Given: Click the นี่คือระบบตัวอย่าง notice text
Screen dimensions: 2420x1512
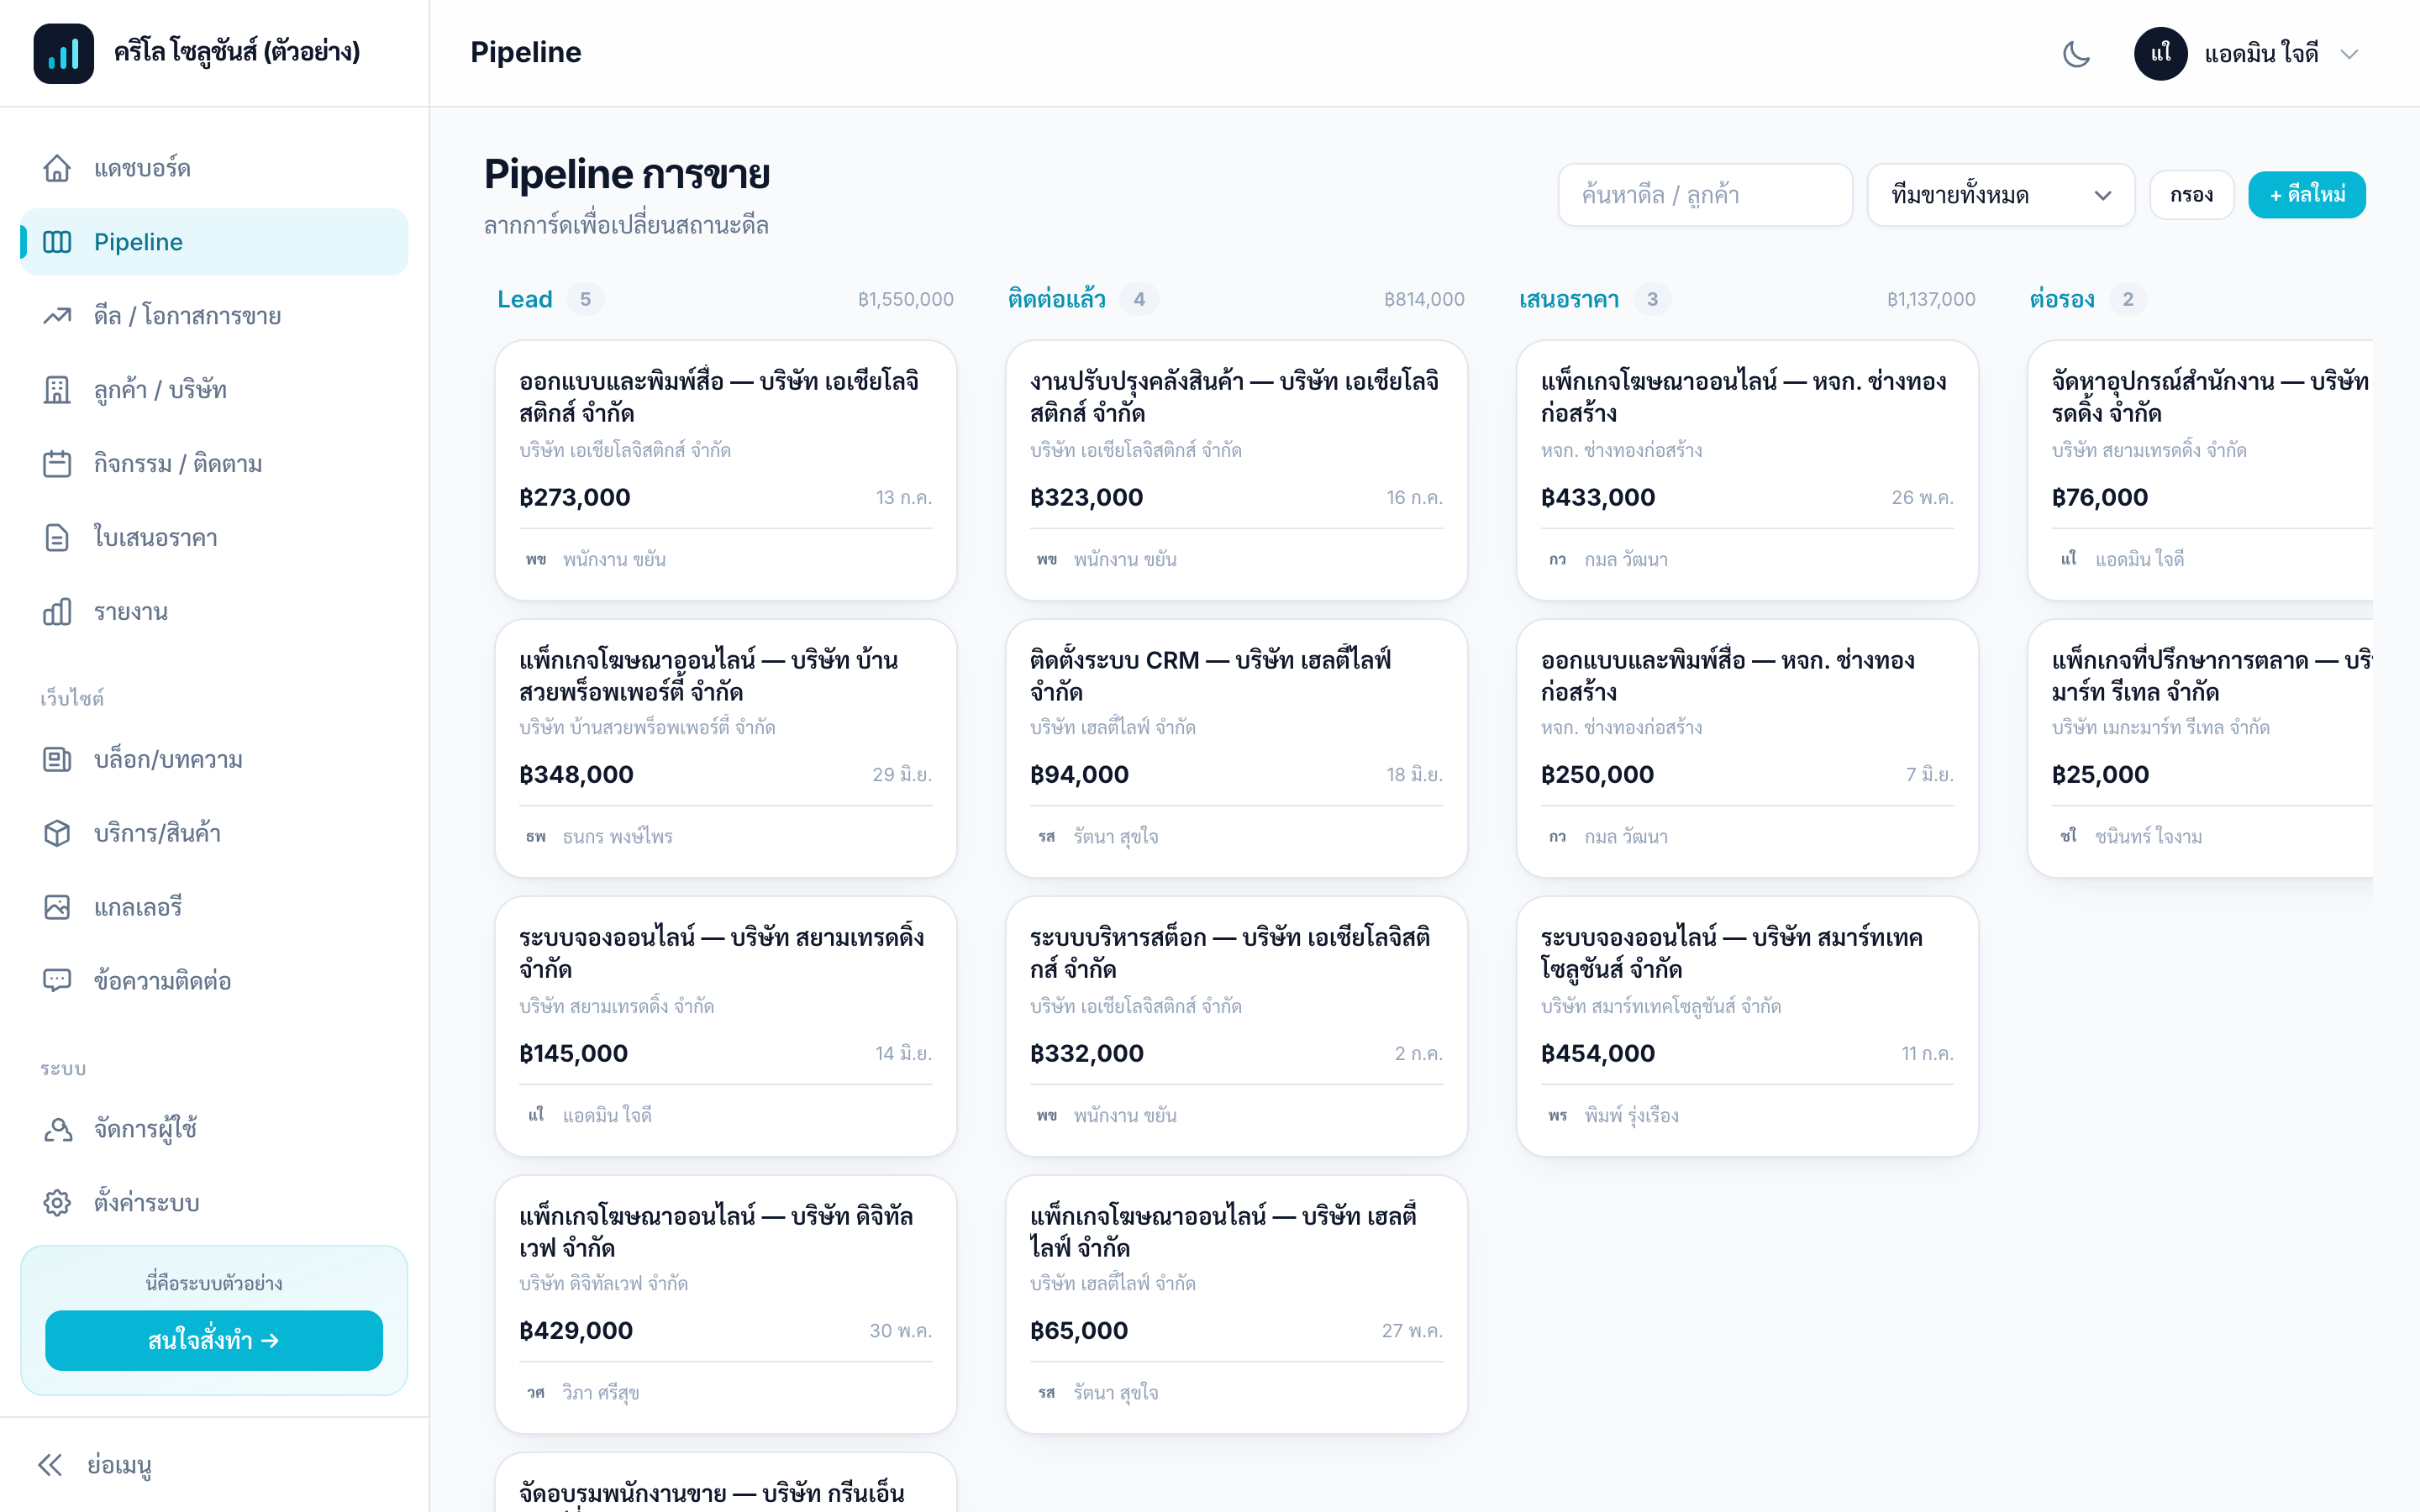Looking at the screenshot, I should click(214, 1283).
